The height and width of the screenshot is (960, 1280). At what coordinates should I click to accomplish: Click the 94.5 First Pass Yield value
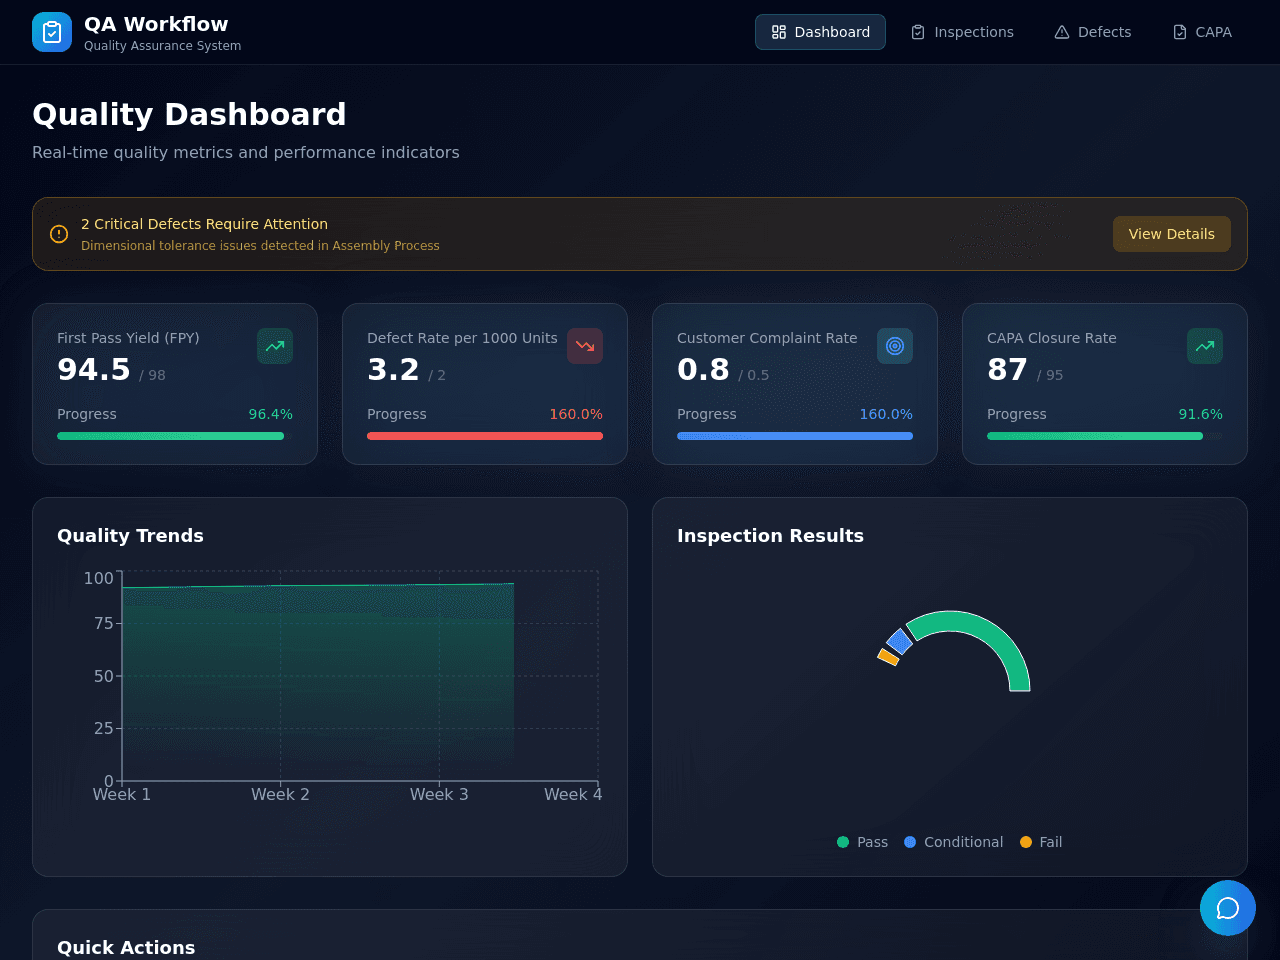94,370
